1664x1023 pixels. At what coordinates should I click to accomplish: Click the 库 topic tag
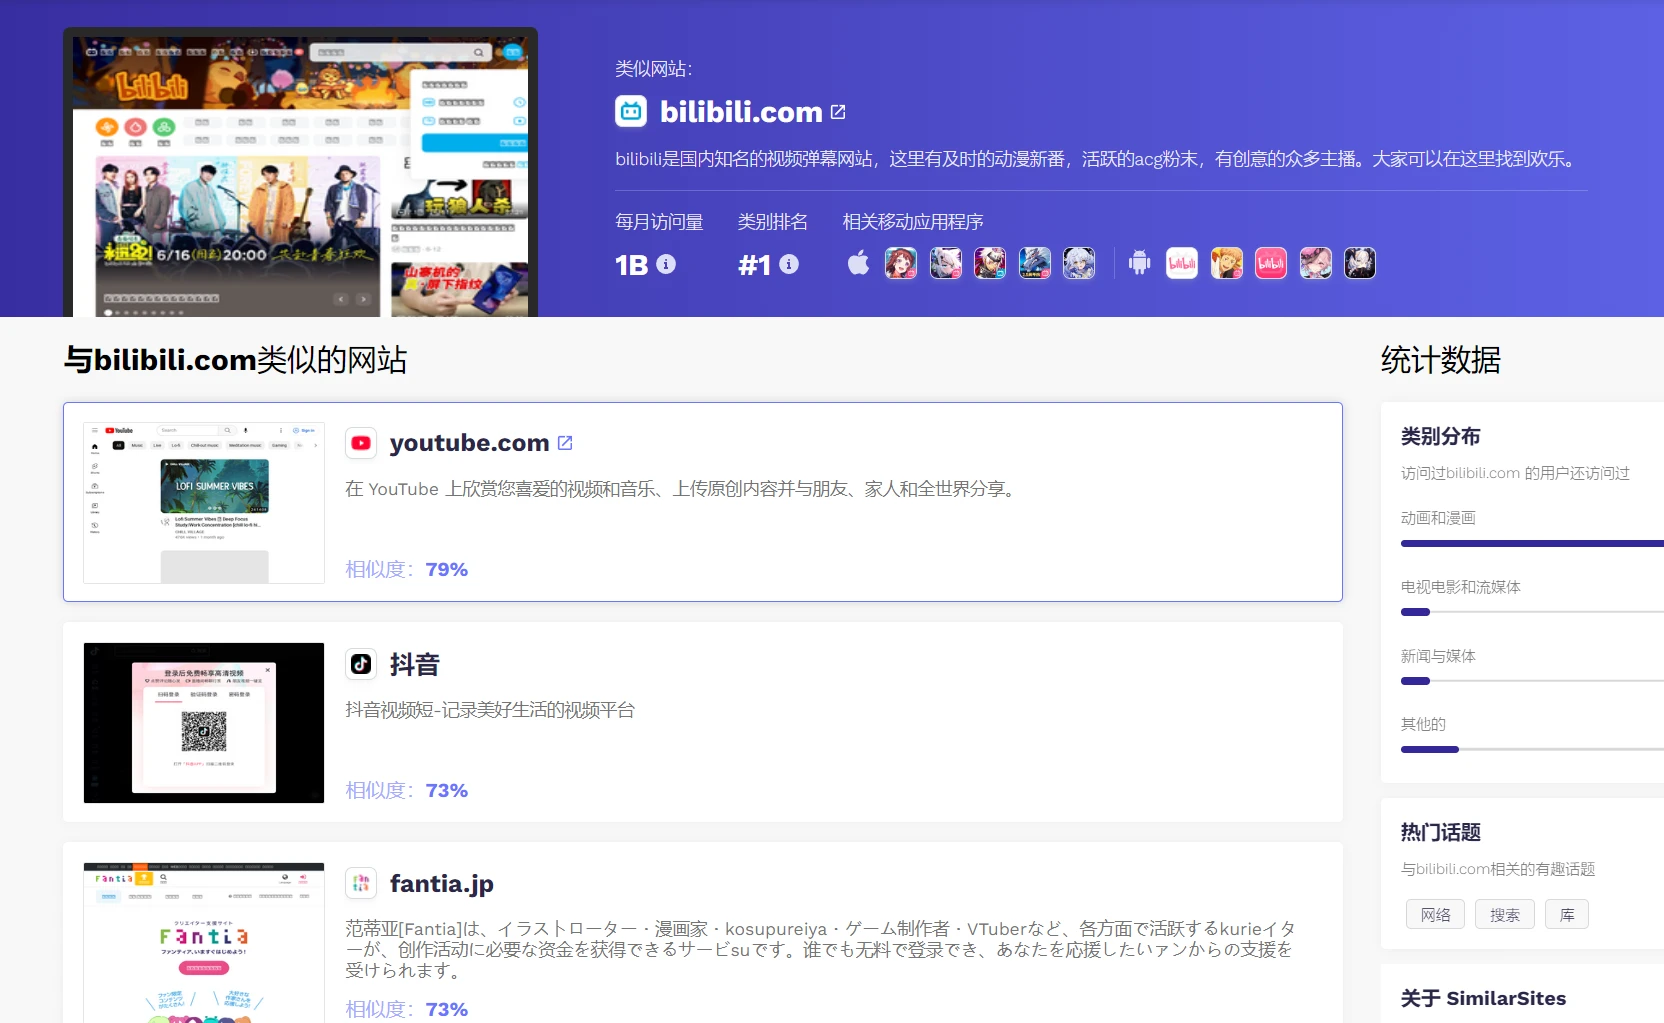click(1567, 914)
